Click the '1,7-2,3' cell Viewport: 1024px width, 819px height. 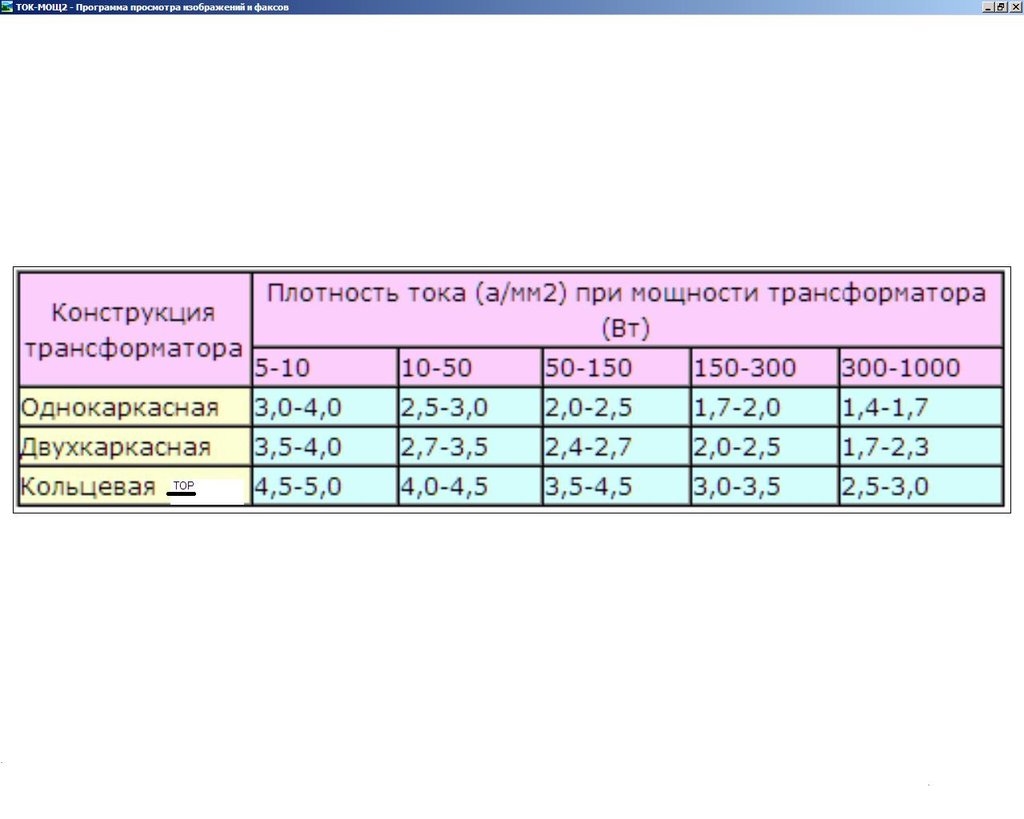click(x=921, y=447)
